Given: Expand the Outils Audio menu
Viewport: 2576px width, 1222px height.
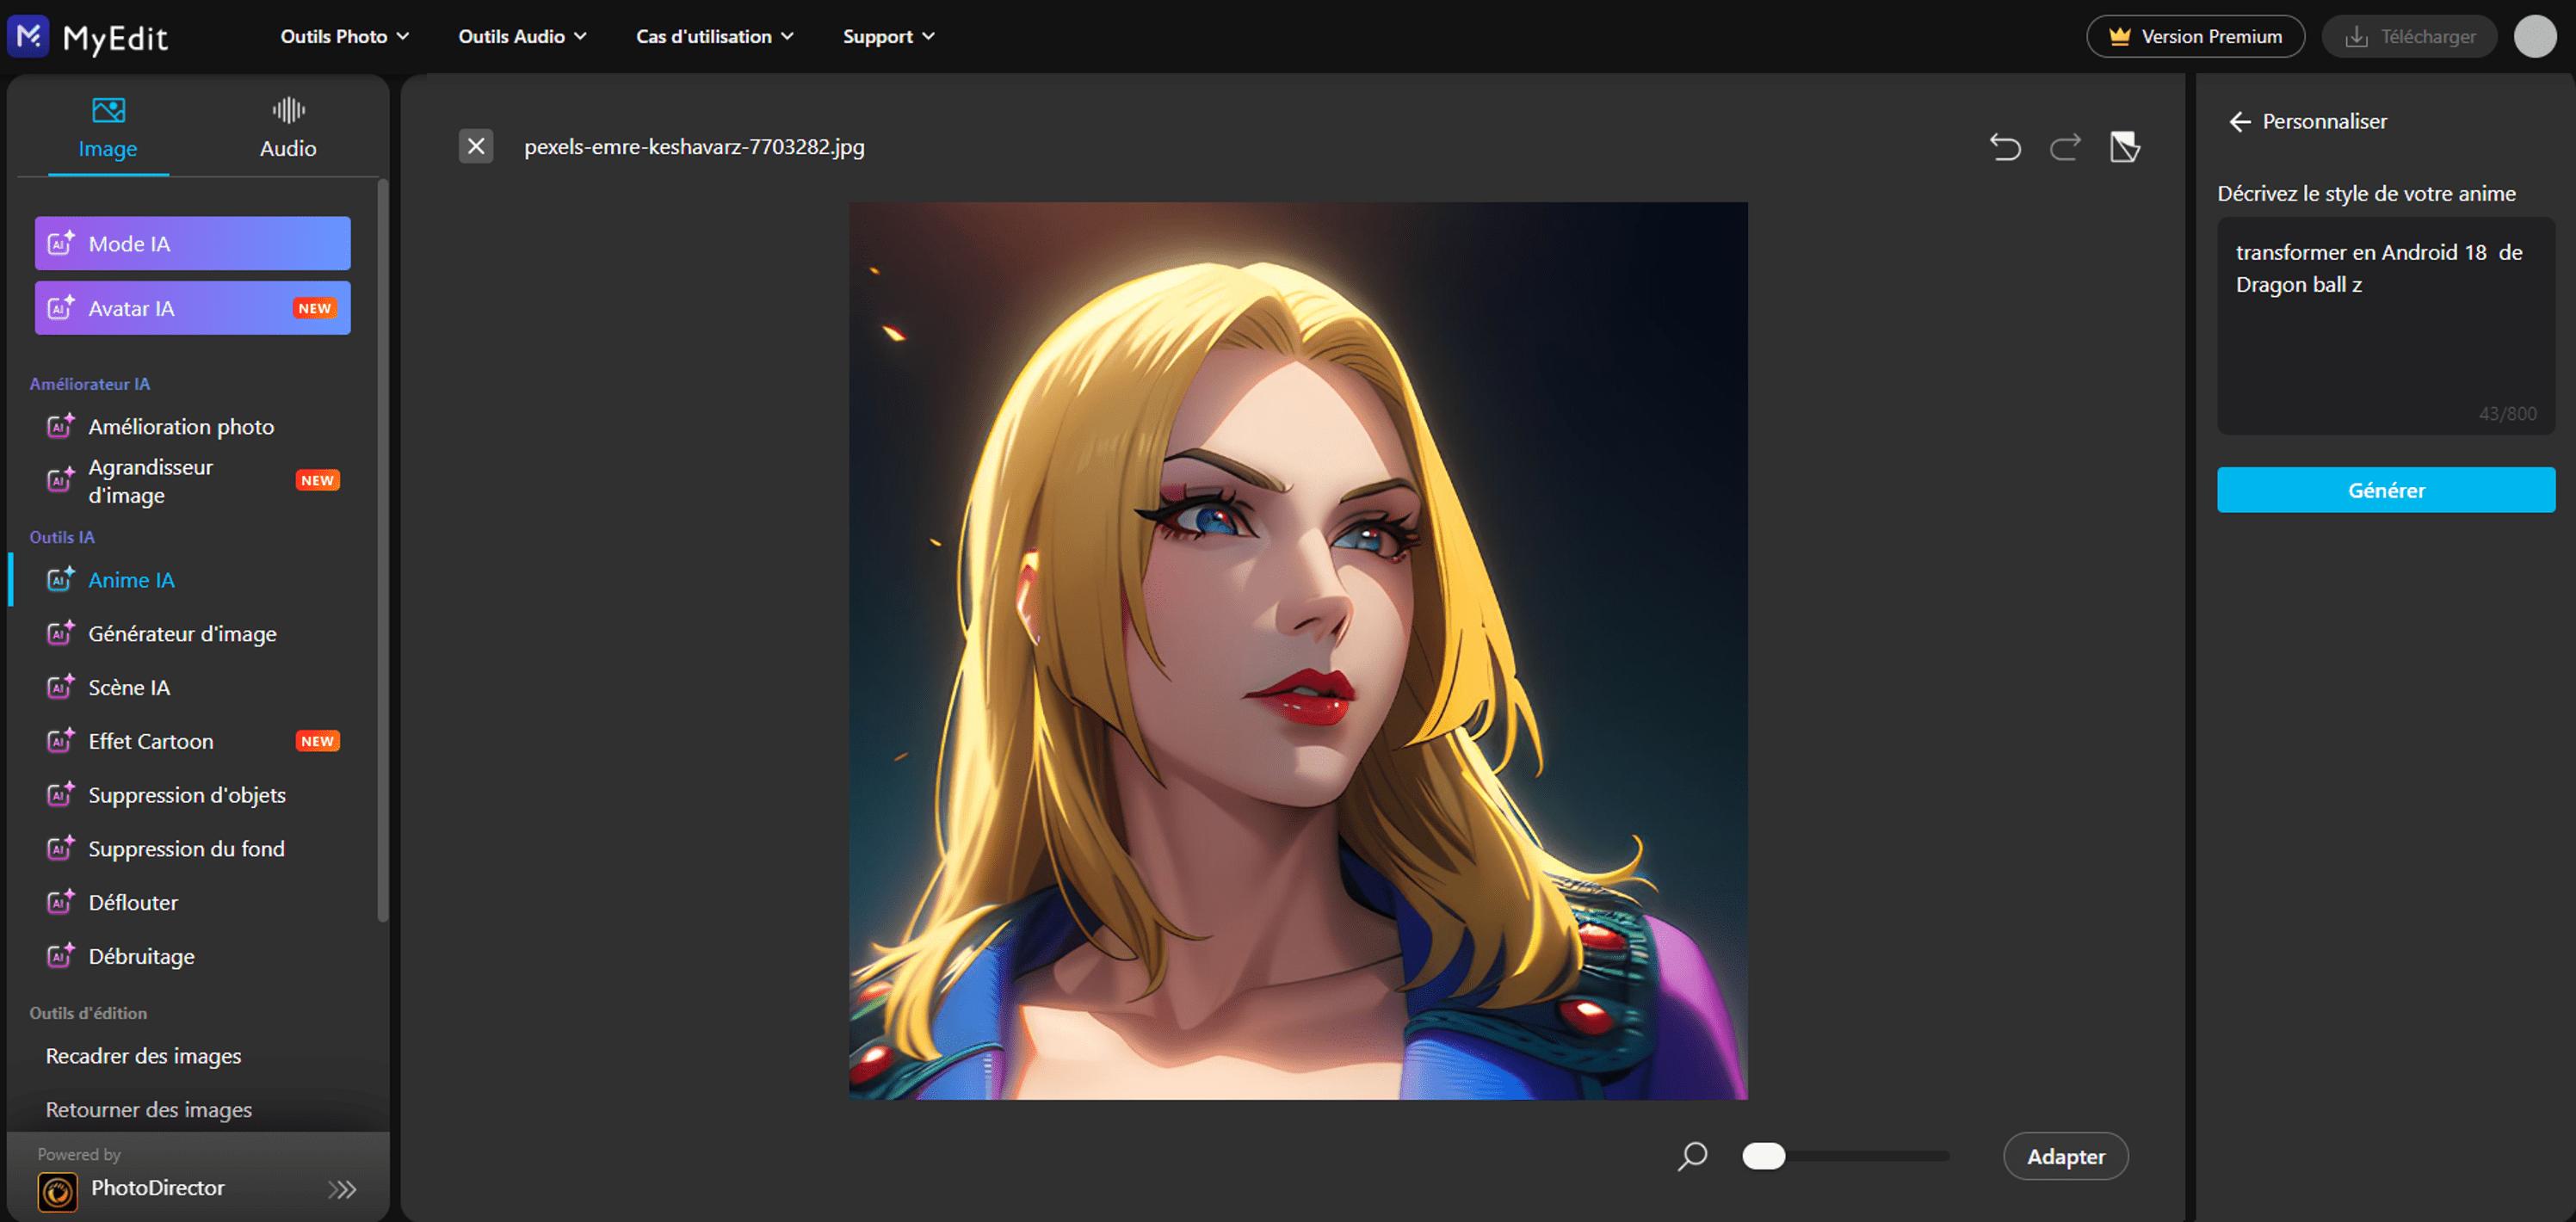Looking at the screenshot, I should [x=522, y=37].
